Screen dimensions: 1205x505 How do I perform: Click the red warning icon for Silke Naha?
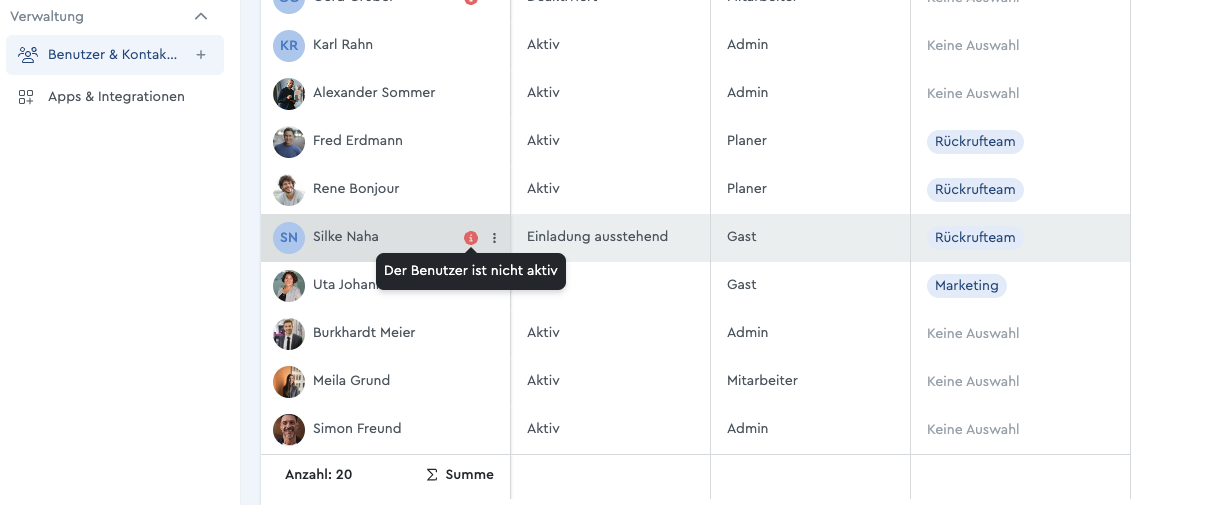[x=471, y=238]
